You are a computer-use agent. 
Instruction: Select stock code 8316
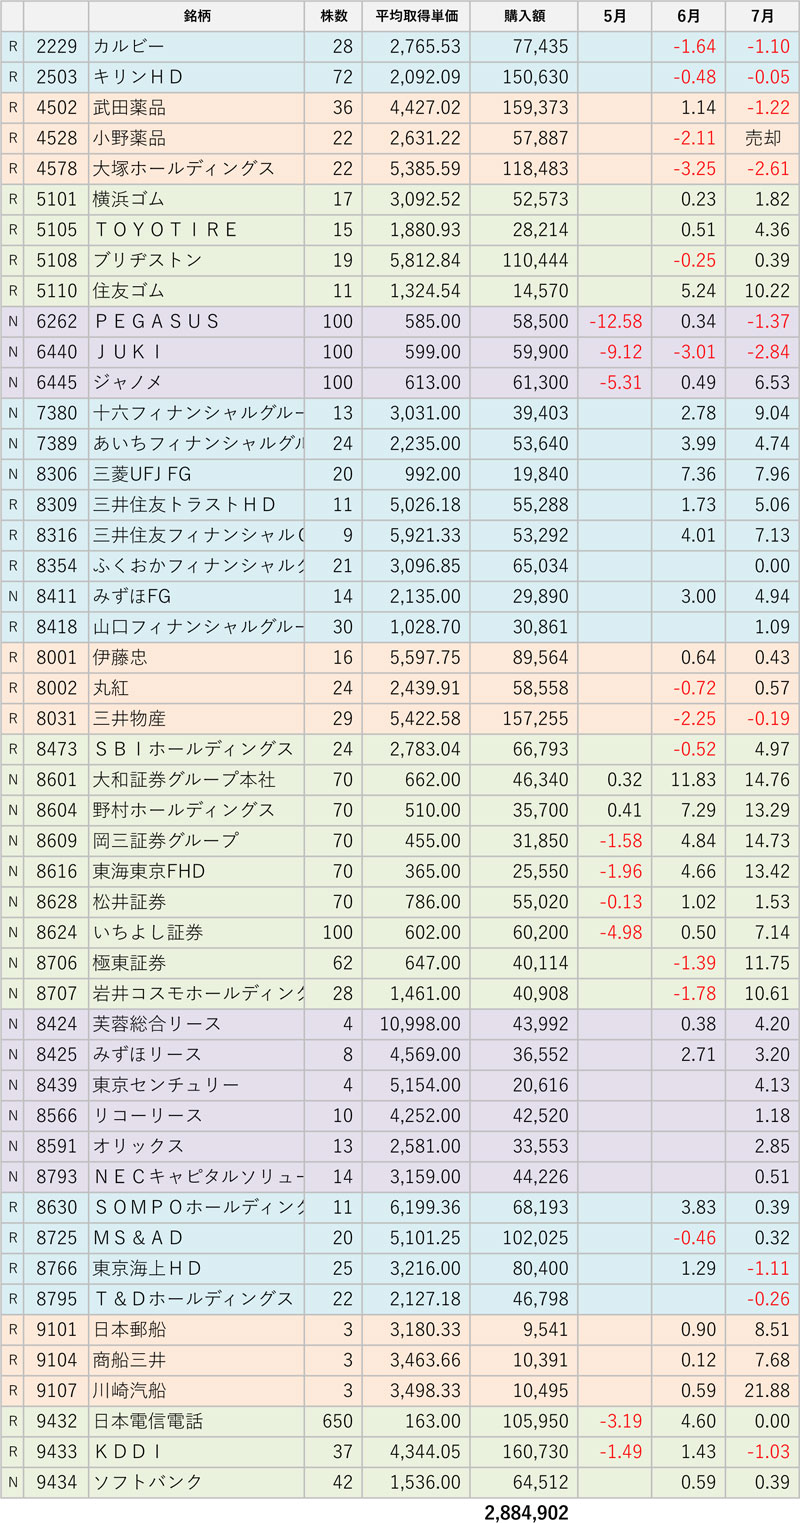56,535
